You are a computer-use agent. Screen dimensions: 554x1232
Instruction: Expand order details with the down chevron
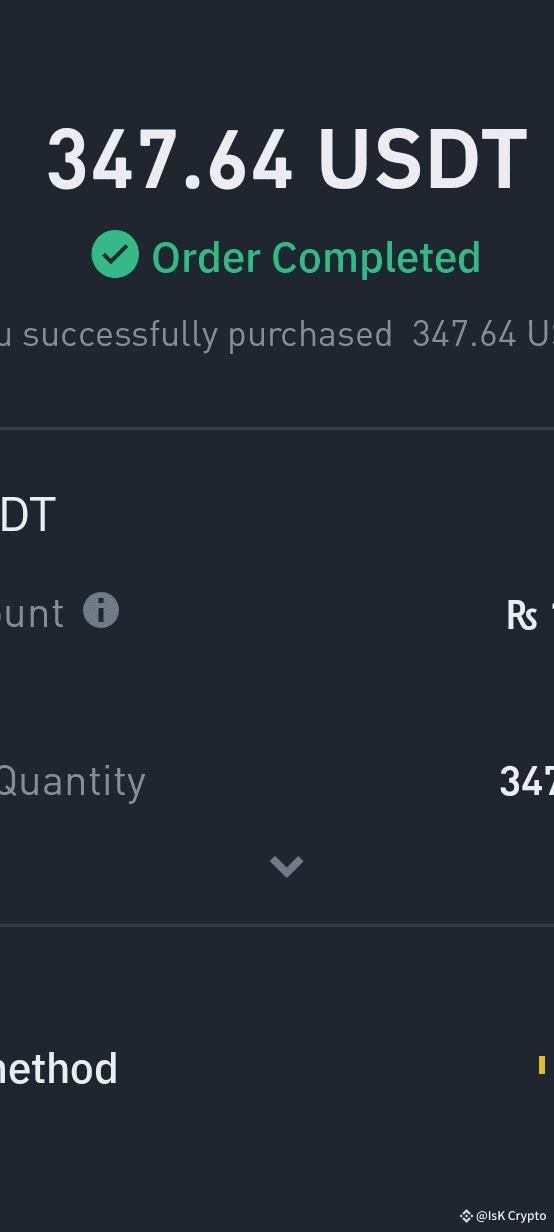pyautogui.click(x=286, y=866)
